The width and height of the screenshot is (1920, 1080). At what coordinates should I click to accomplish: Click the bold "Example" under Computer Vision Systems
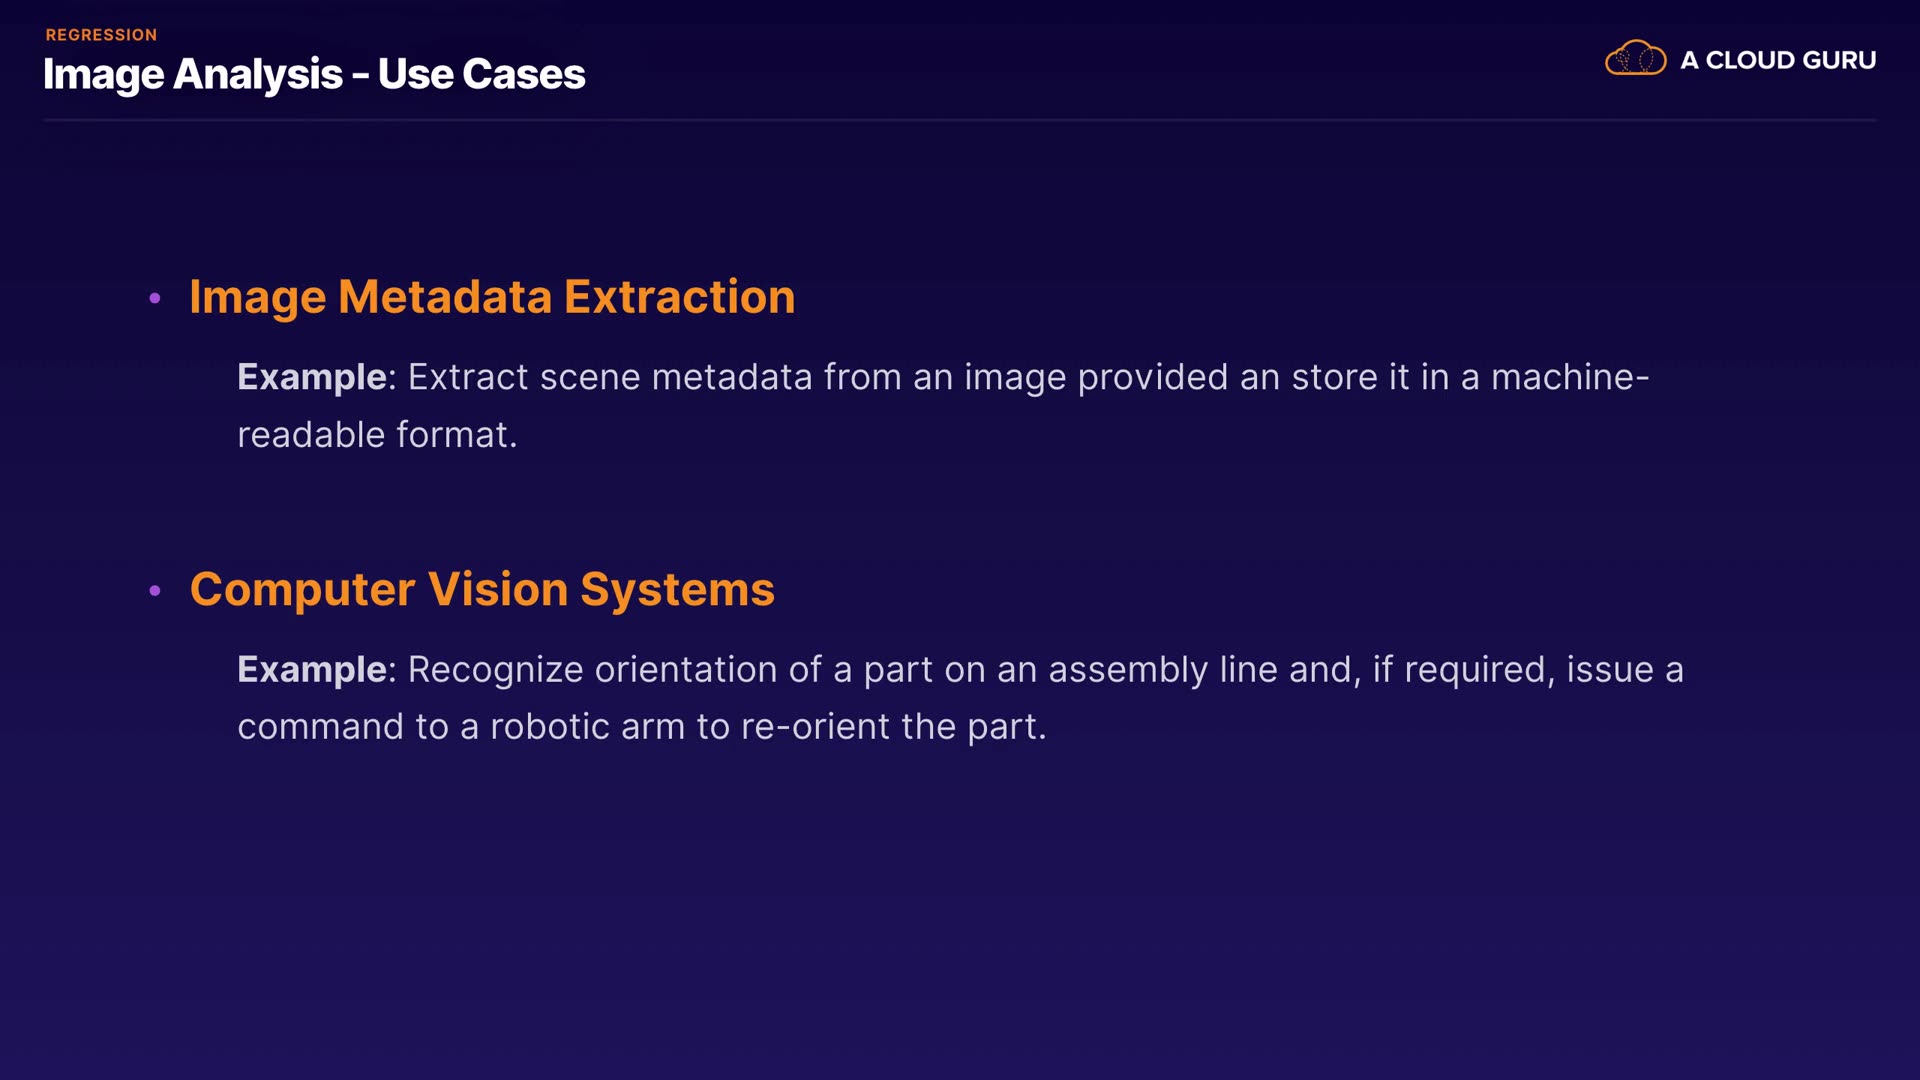click(312, 669)
